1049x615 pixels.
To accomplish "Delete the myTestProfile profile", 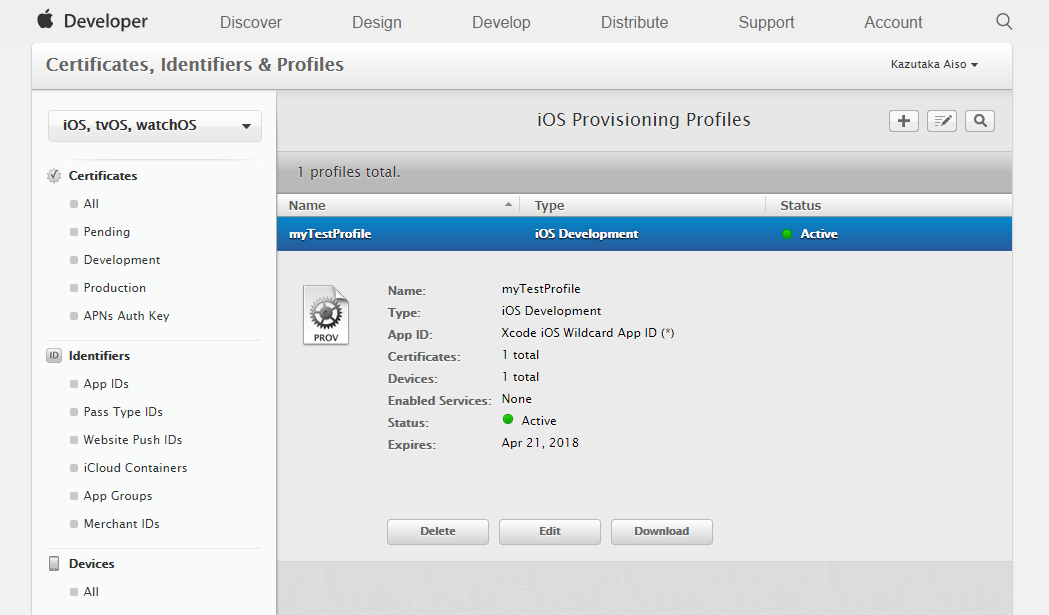I will (x=438, y=531).
